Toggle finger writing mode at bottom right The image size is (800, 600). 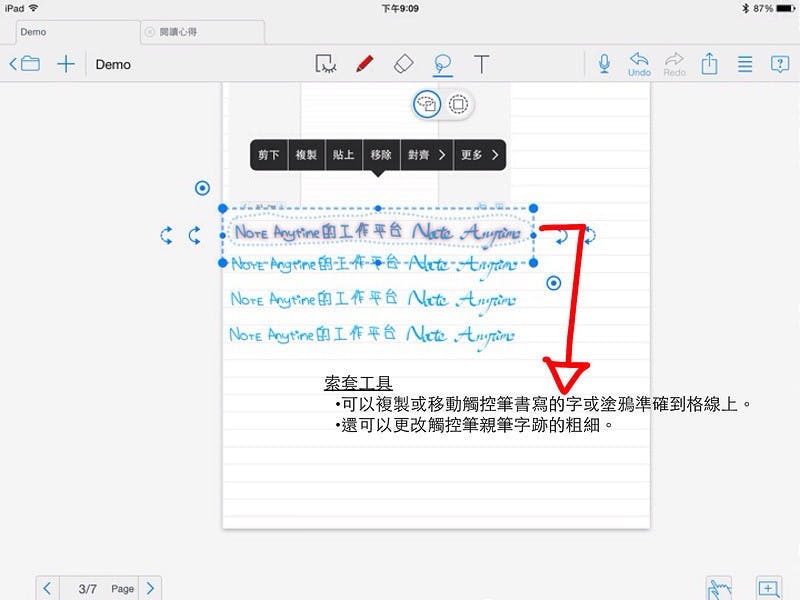point(718,588)
